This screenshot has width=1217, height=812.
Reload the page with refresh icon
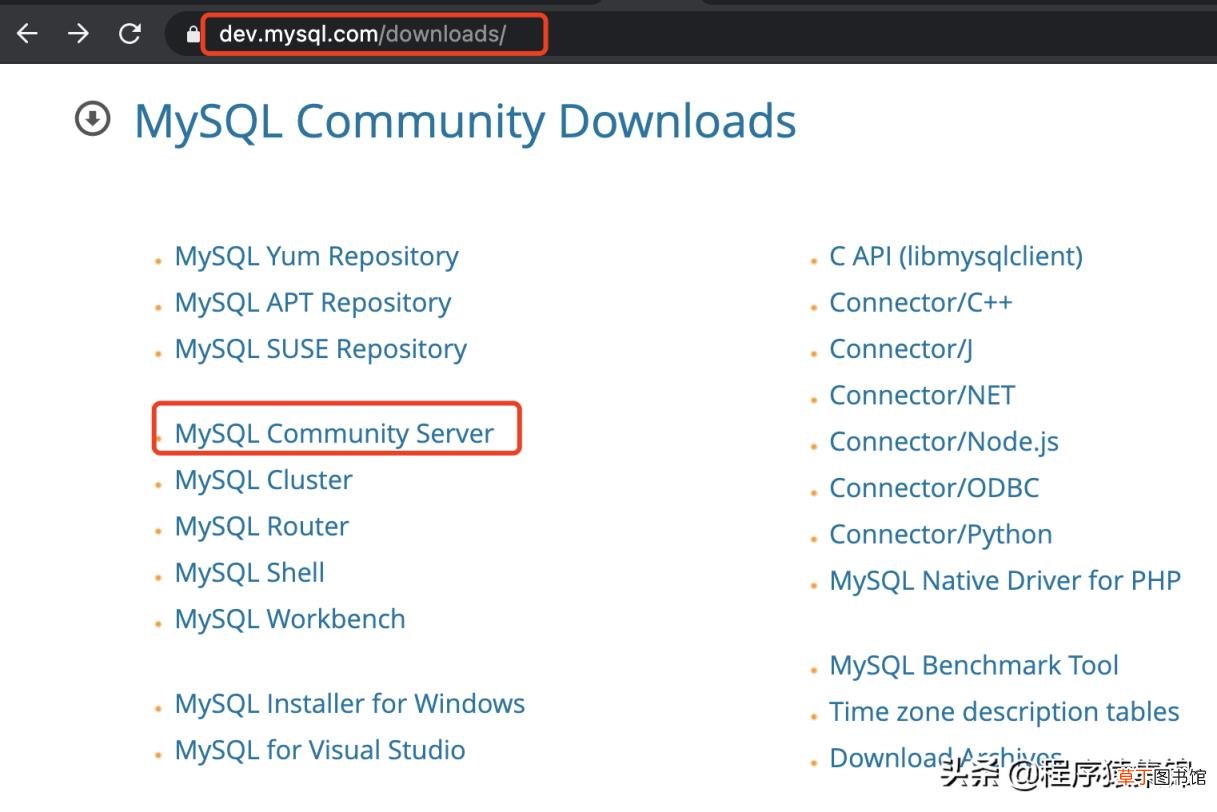pos(130,34)
